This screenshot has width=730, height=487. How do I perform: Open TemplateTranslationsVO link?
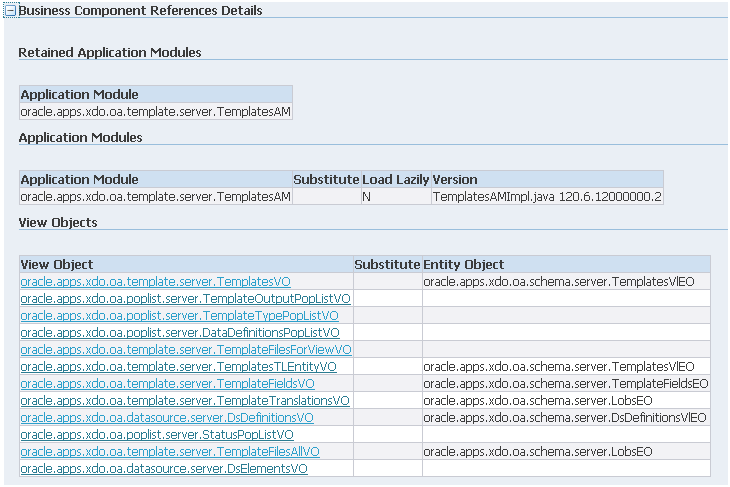coord(185,401)
